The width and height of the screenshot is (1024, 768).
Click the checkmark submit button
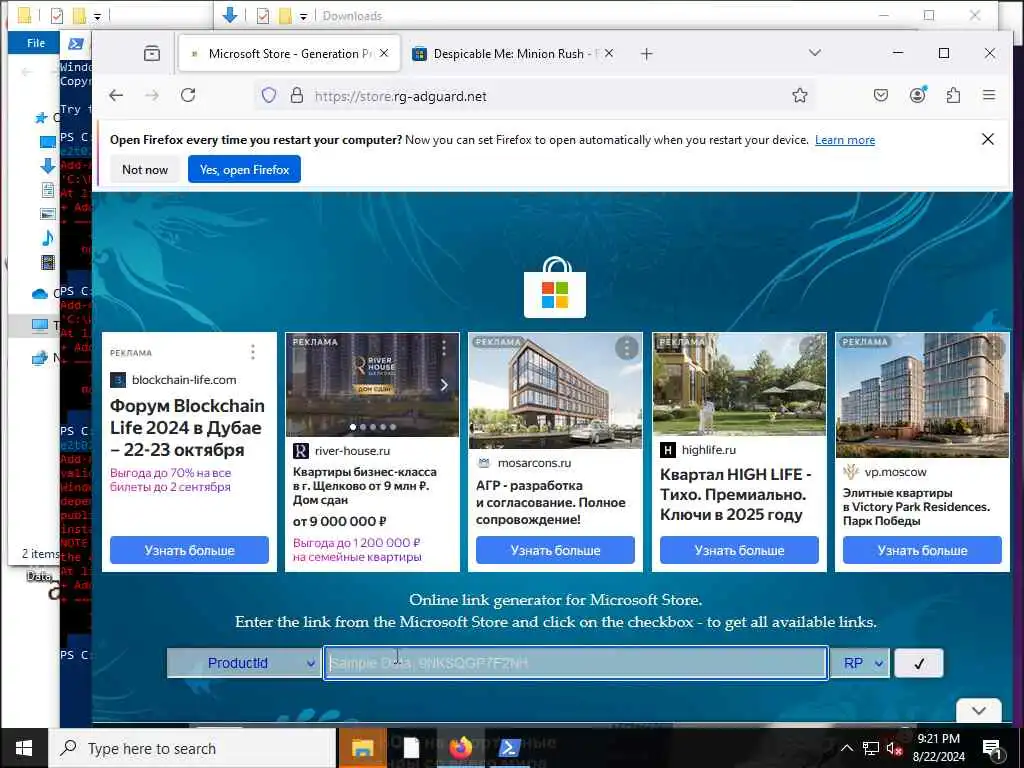(x=919, y=663)
